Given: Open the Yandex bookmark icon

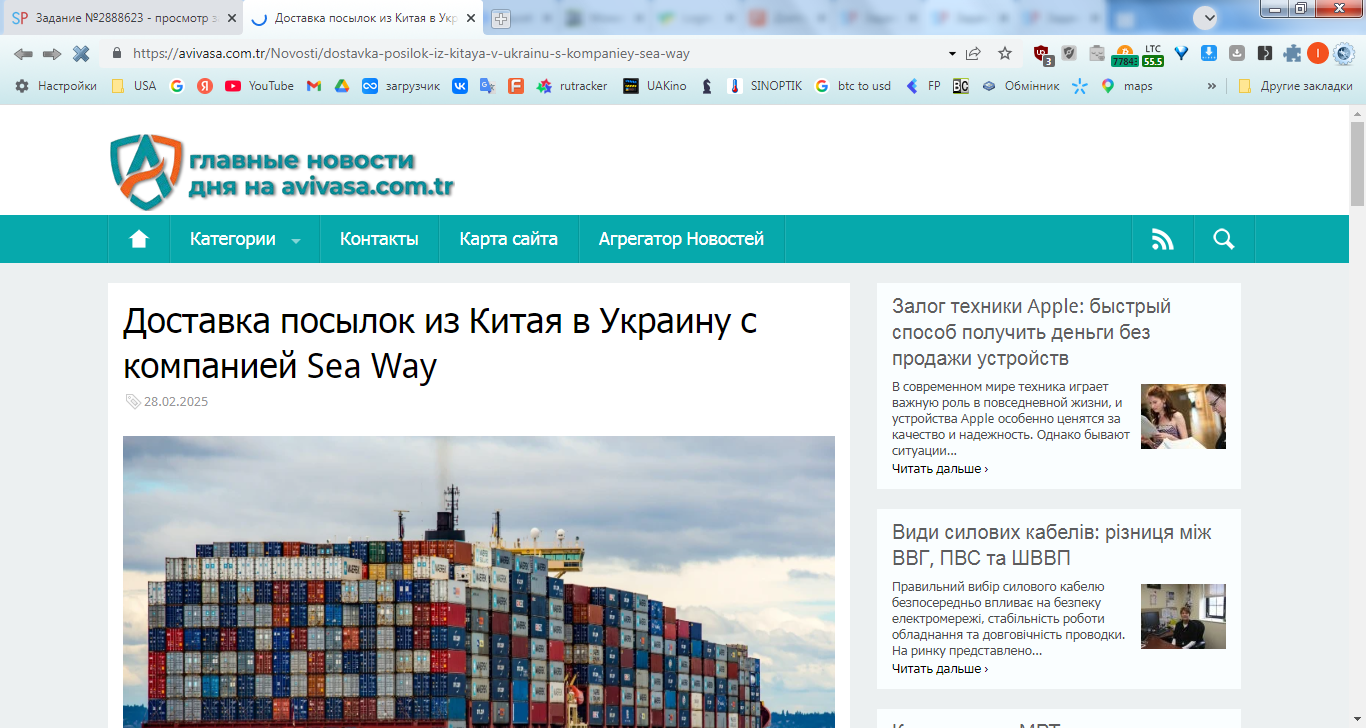Looking at the screenshot, I should click(x=205, y=86).
